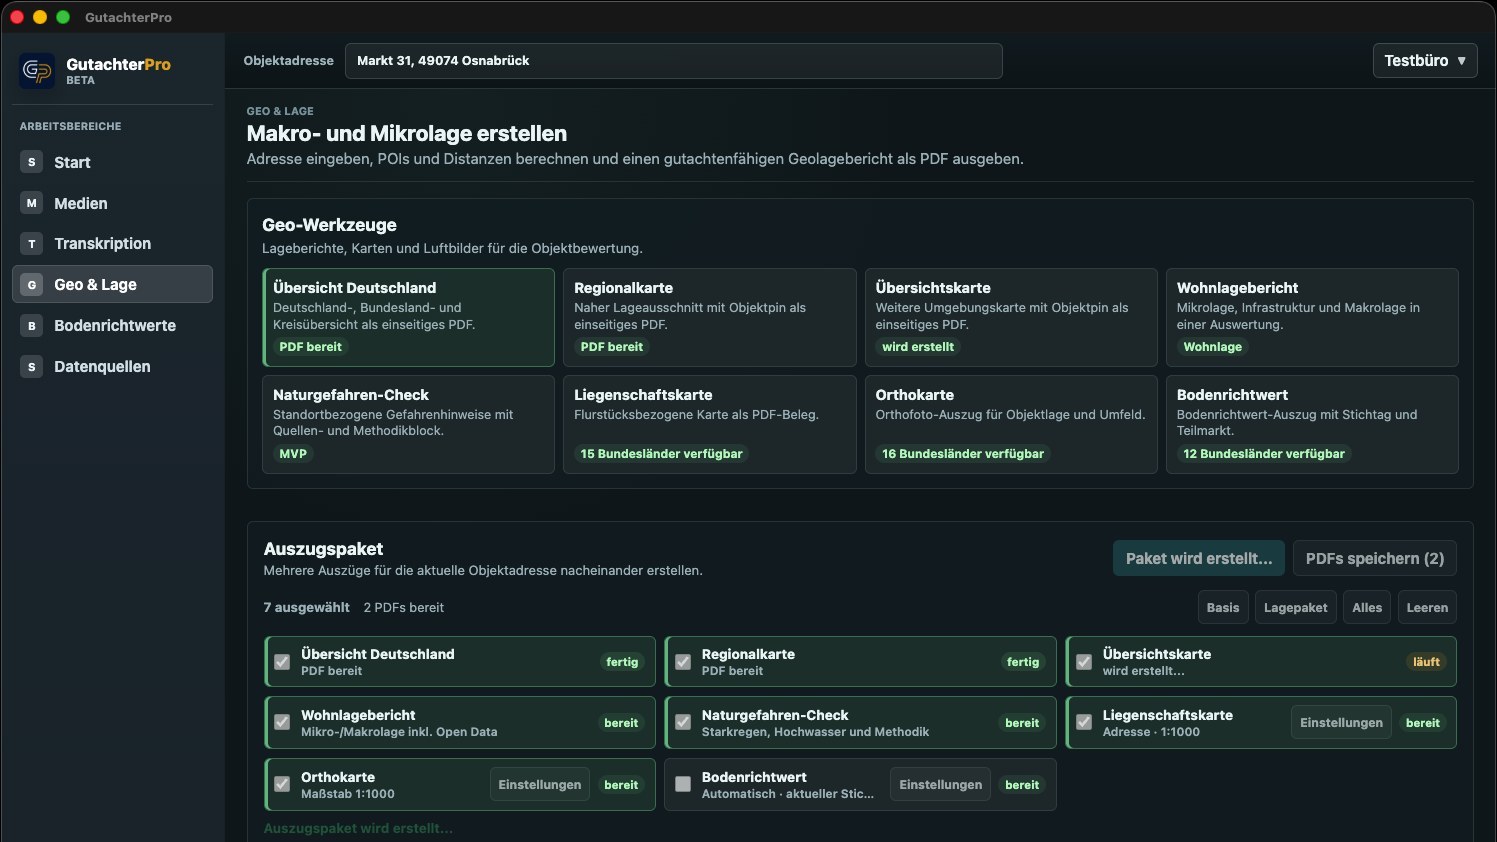
Task: Click the 7 ausgewählt label
Action: 307,607
